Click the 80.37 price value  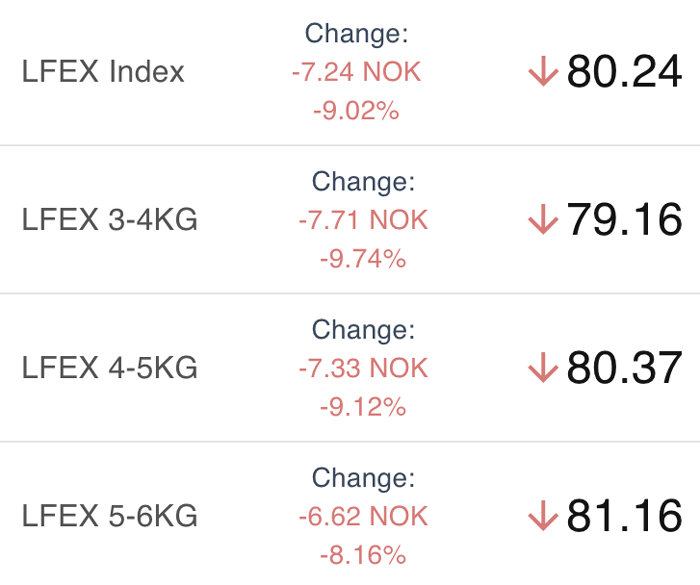tap(624, 368)
